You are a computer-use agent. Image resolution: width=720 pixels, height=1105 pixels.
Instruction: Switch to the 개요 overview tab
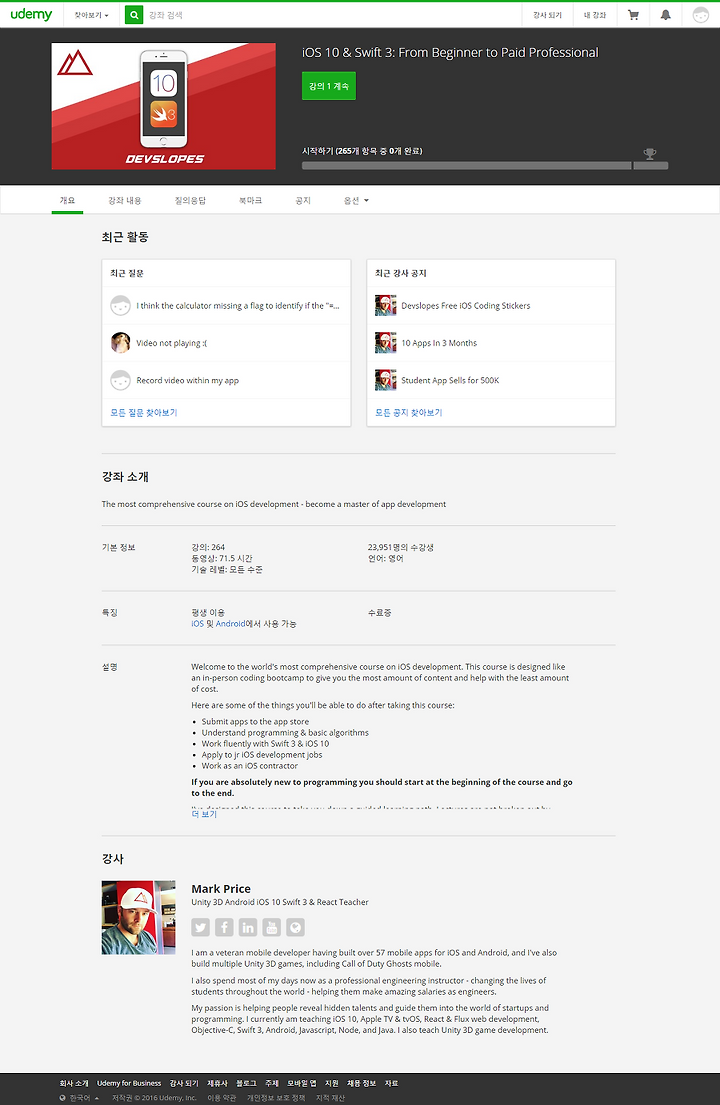tap(67, 201)
